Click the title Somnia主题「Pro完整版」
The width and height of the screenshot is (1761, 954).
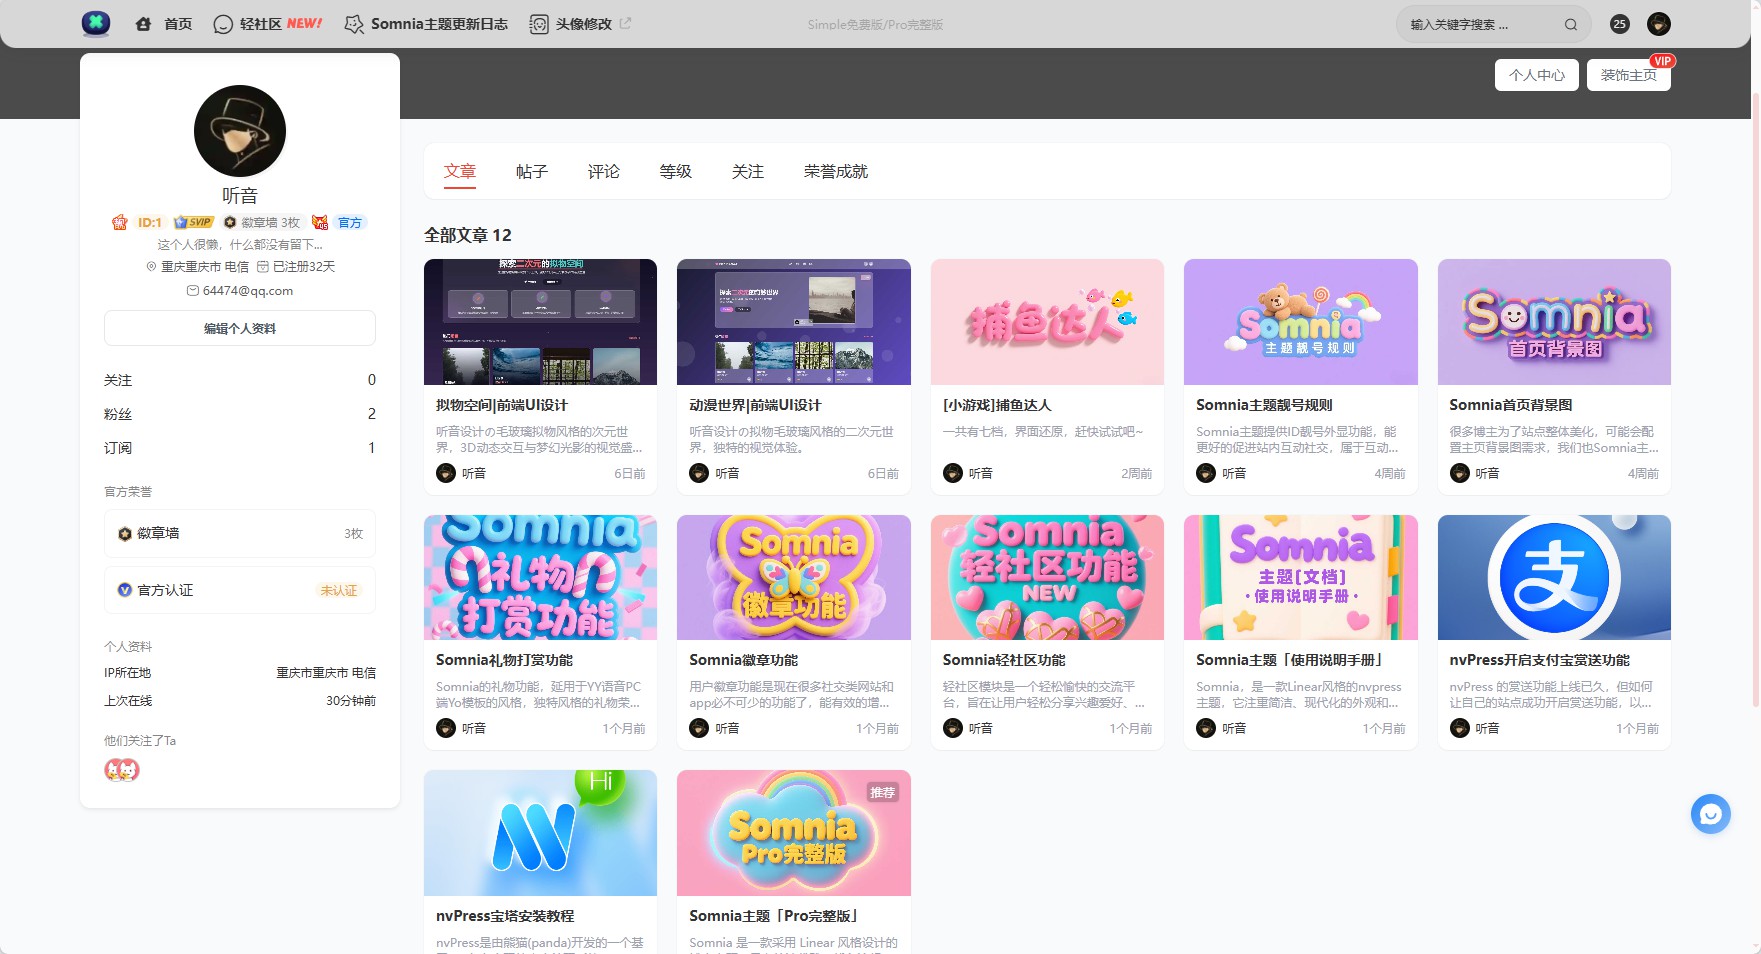tap(775, 916)
